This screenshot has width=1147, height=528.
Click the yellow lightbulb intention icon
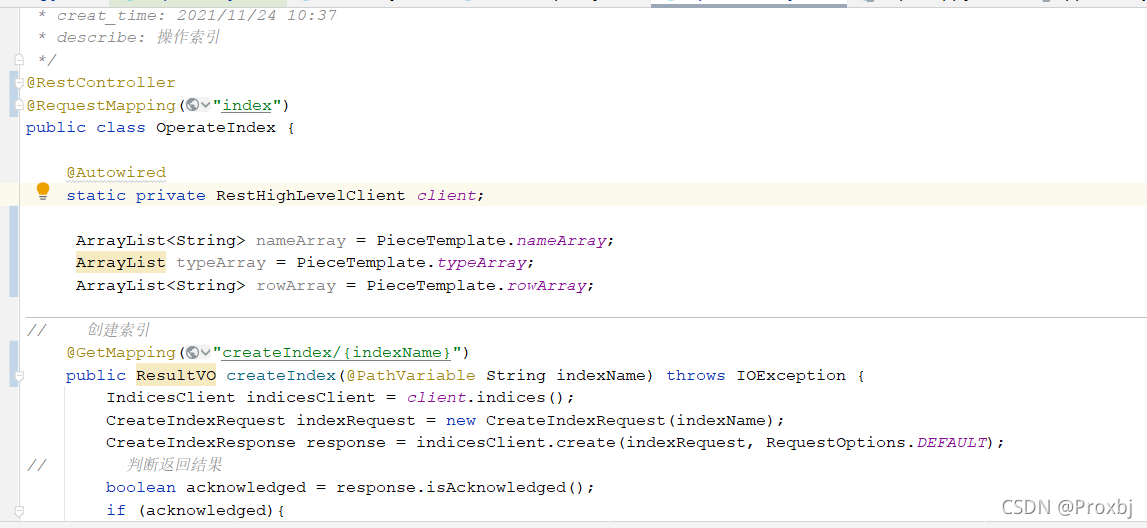click(42, 192)
